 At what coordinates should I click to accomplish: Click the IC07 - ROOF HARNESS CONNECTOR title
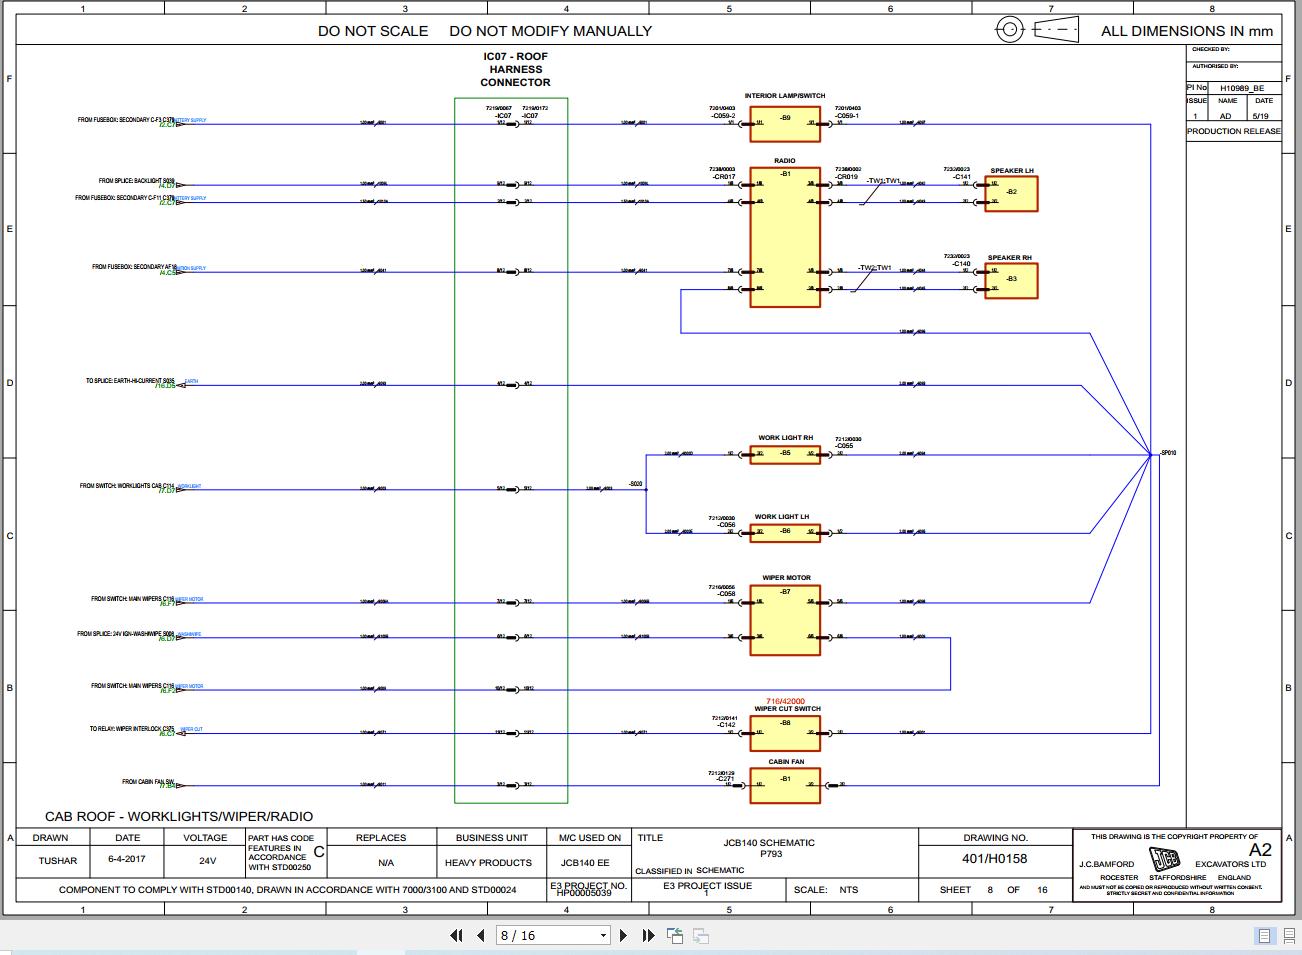(515, 69)
